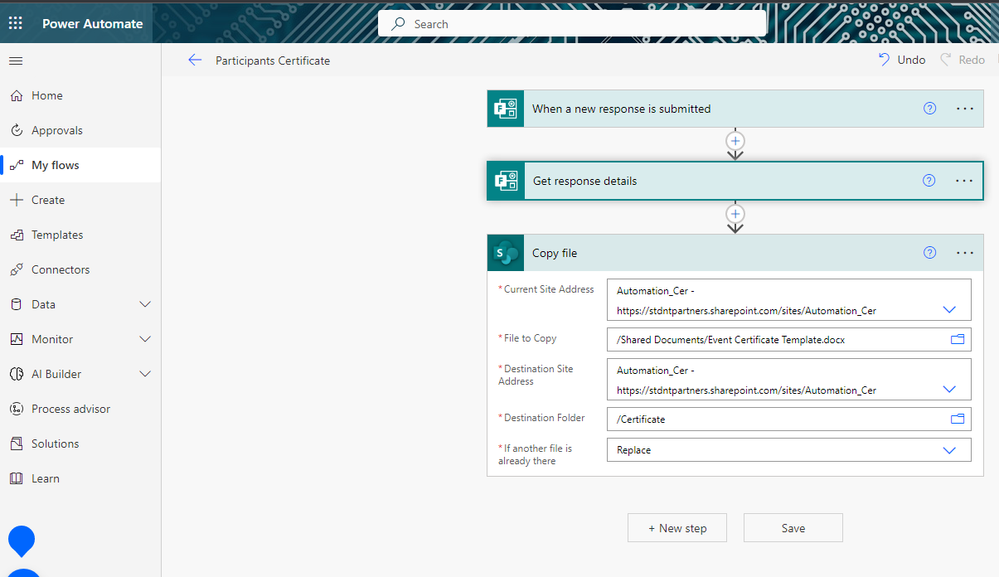The image size is (999, 577).
Task: Click the Learn book icon
Action: click(x=17, y=478)
